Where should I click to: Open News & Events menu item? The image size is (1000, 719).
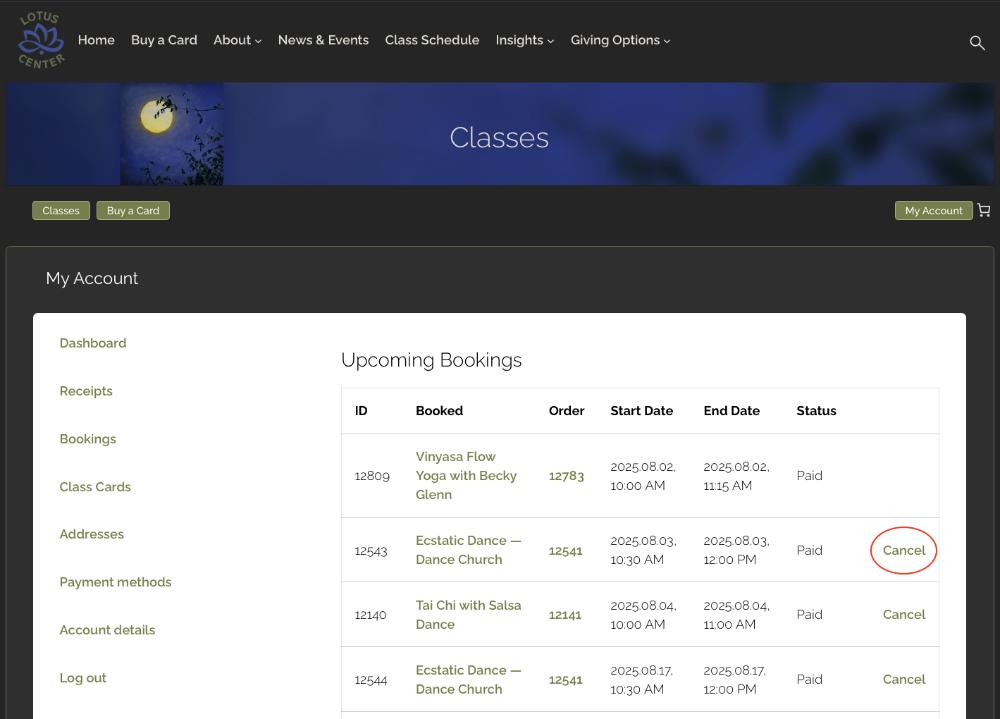(x=323, y=40)
